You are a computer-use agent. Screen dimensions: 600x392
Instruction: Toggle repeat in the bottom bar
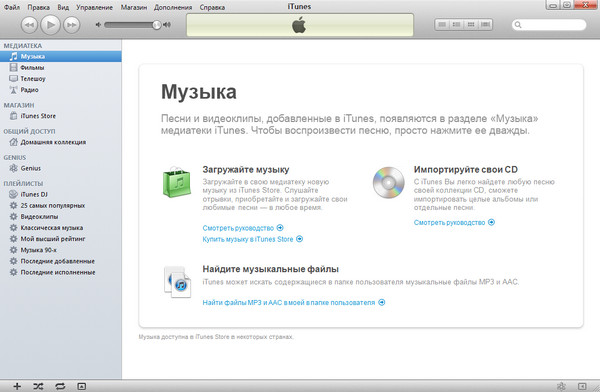pos(60,386)
